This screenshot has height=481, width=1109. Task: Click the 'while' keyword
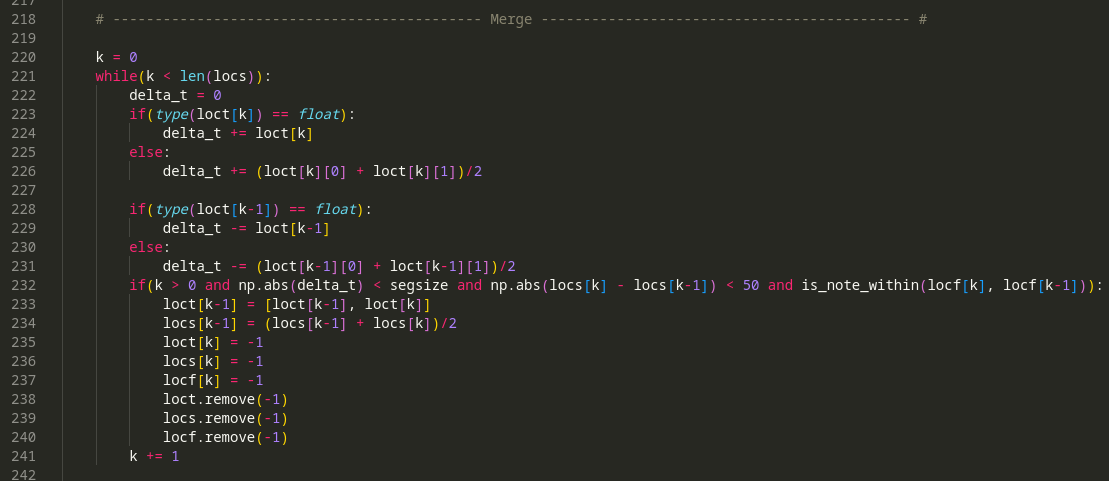pos(116,76)
